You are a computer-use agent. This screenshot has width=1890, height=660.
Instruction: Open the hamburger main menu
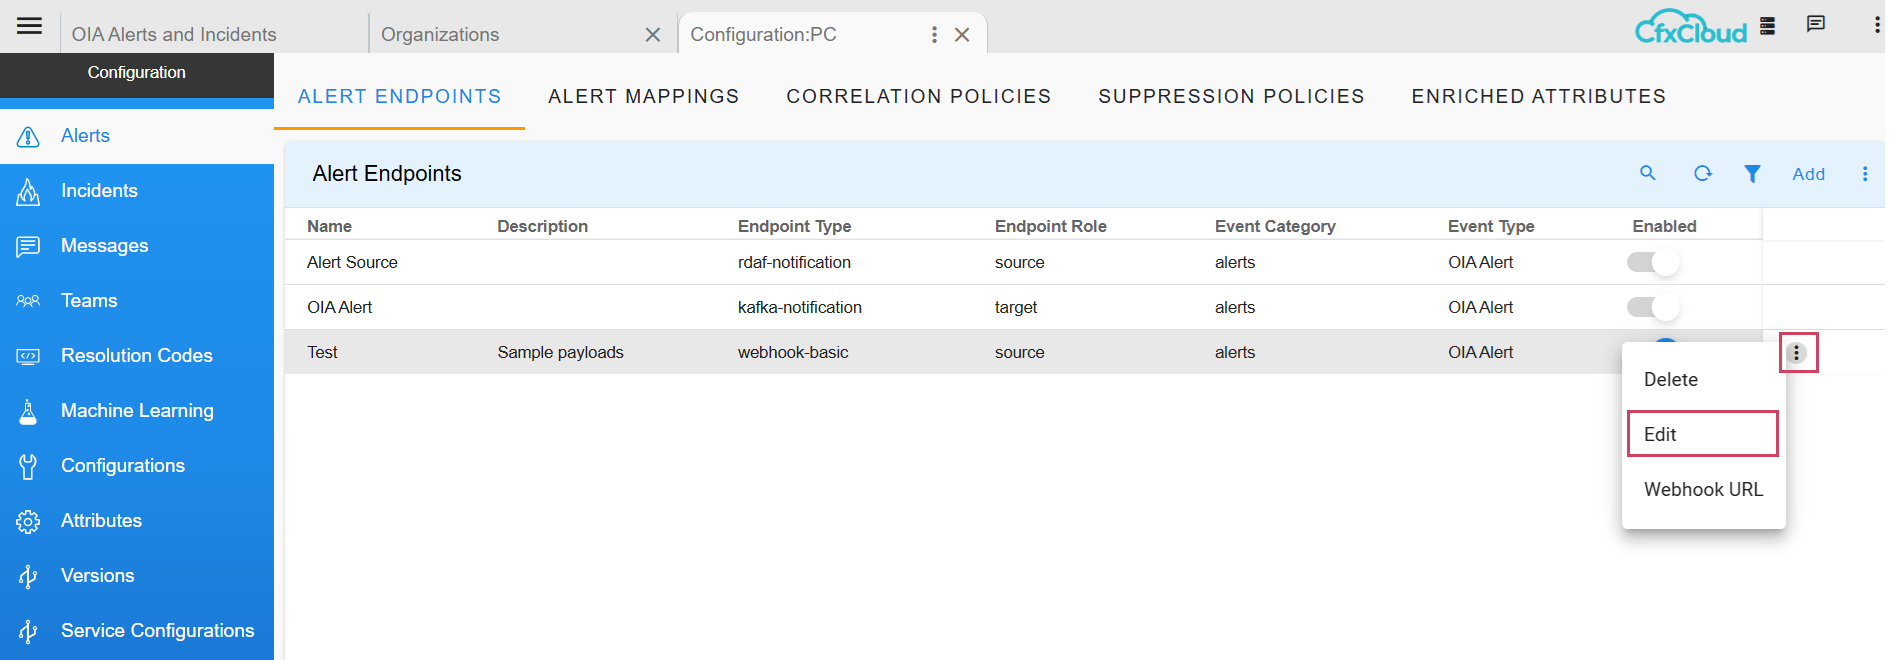point(30,26)
